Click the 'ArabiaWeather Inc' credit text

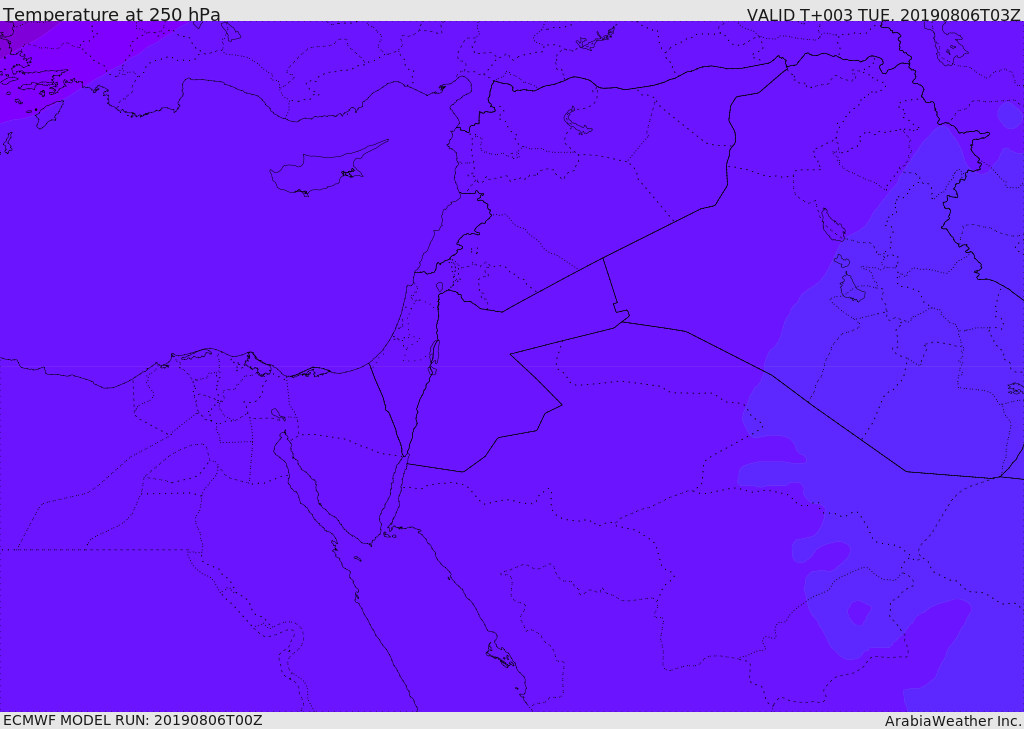click(952, 721)
